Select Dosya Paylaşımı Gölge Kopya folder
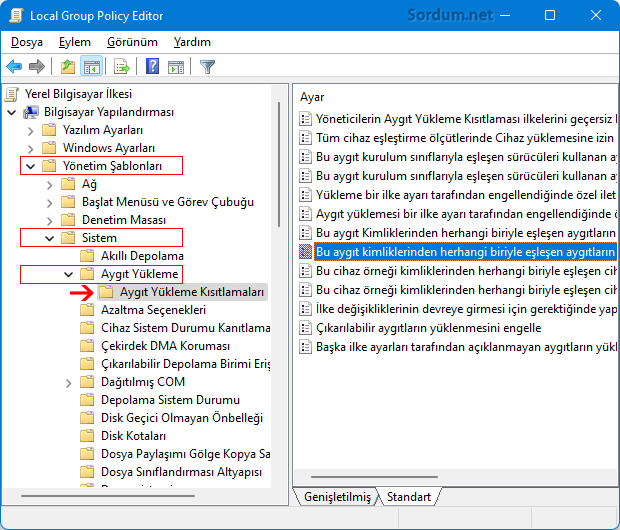The height and width of the screenshot is (530, 620). (x=185, y=454)
